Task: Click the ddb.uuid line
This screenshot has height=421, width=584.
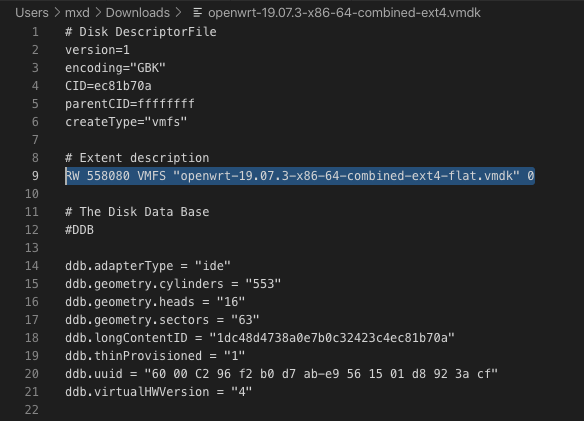Action: coord(281,374)
